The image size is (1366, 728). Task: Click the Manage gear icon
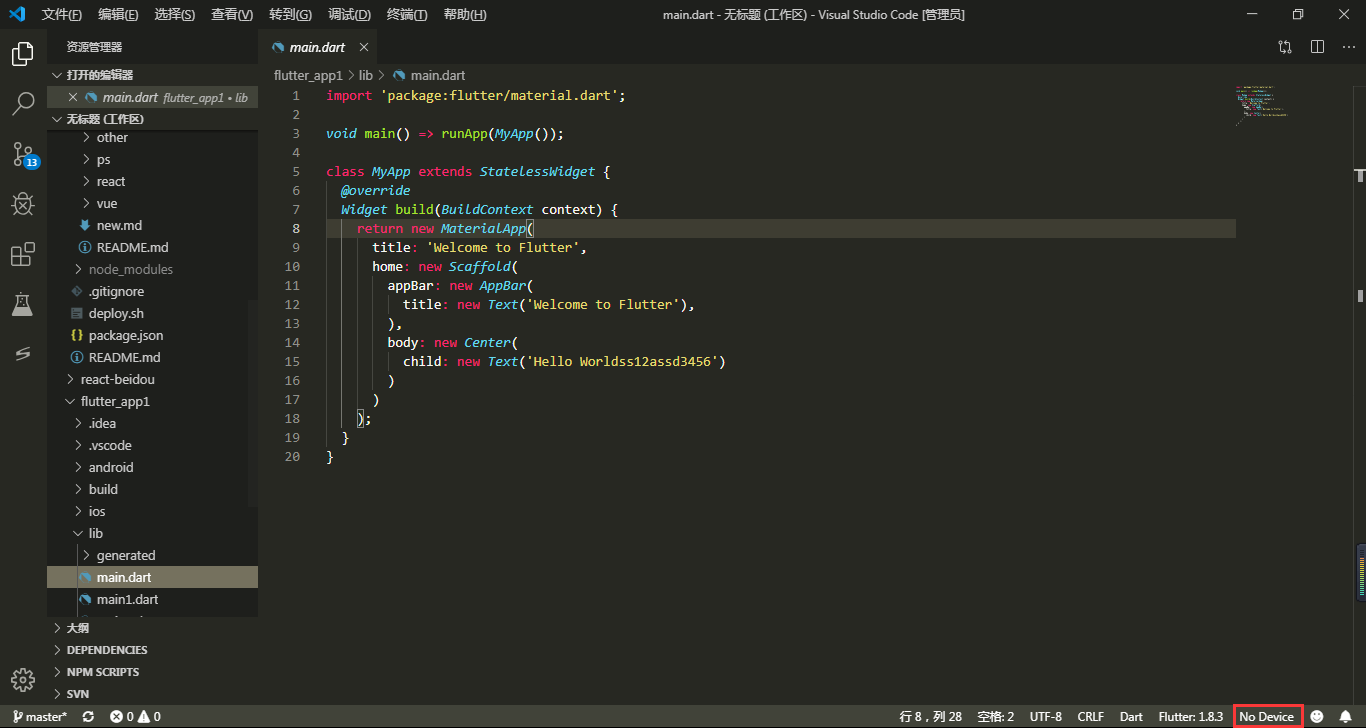click(x=22, y=680)
